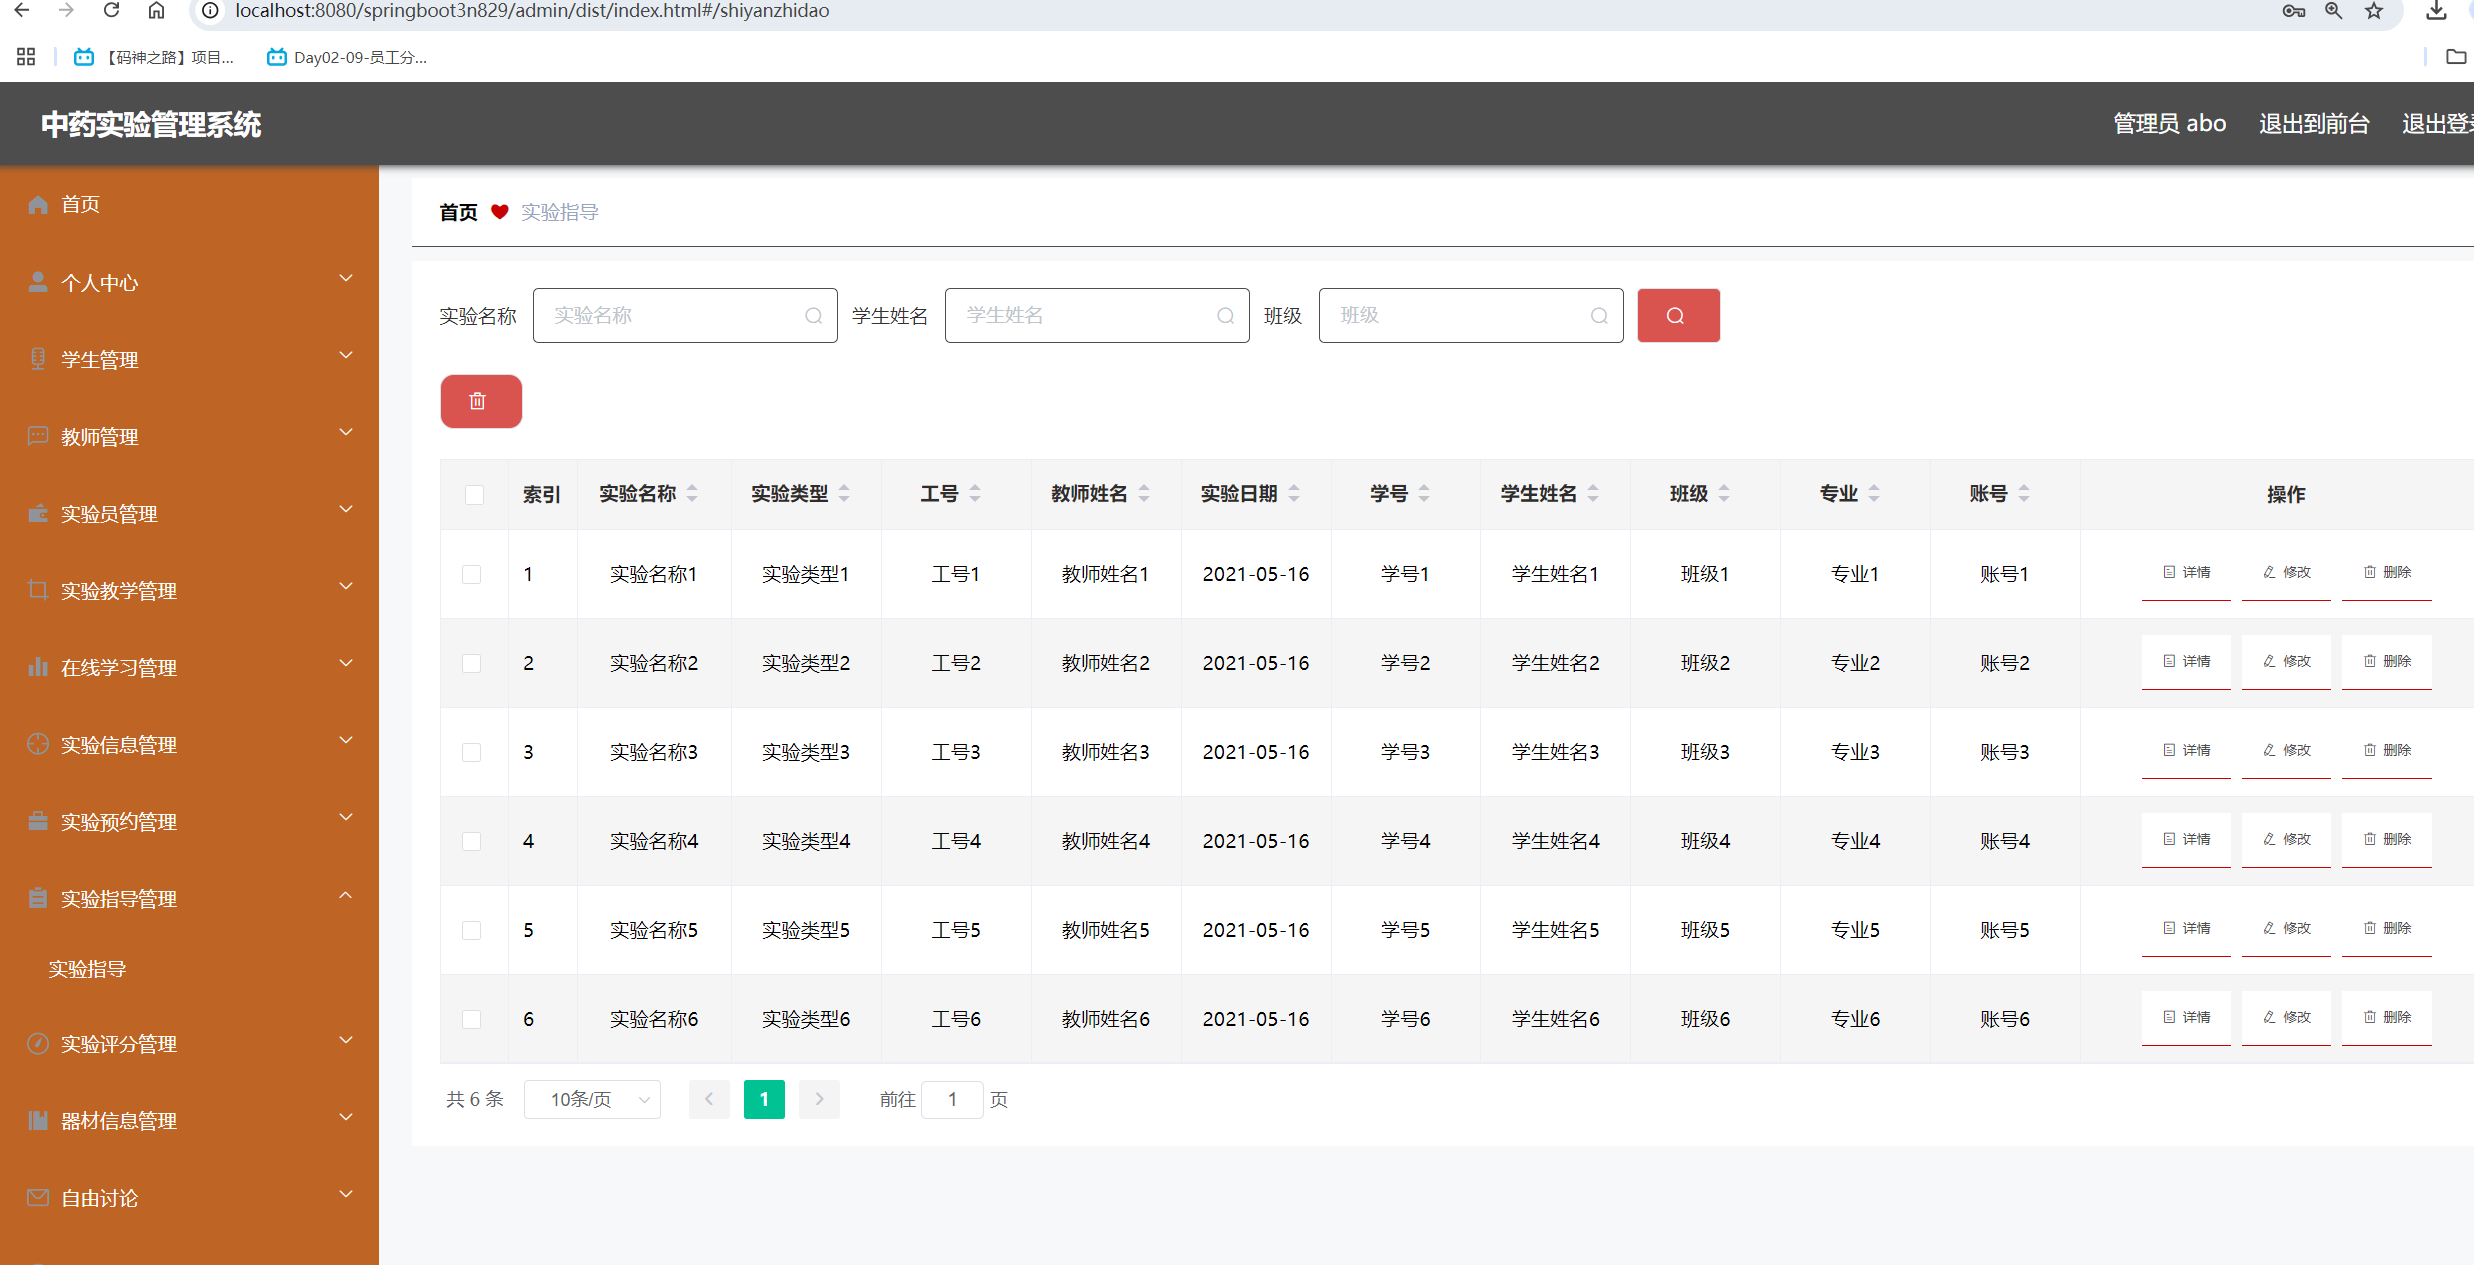Click the home icon next to 首页 in sidebar
Image resolution: width=2474 pixels, height=1265 pixels.
[x=38, y=204]
